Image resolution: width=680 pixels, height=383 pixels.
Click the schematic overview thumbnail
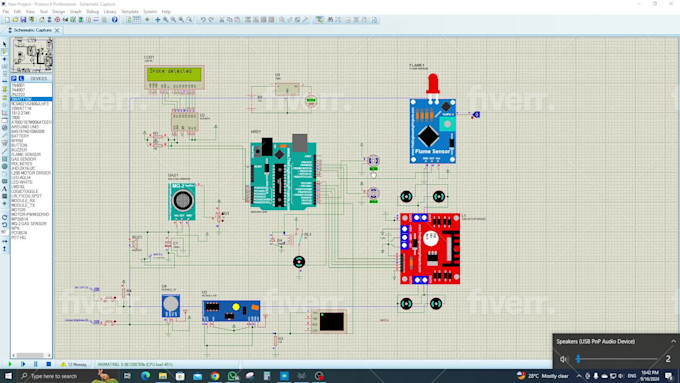pyautogui.click(x=32, y=55)
